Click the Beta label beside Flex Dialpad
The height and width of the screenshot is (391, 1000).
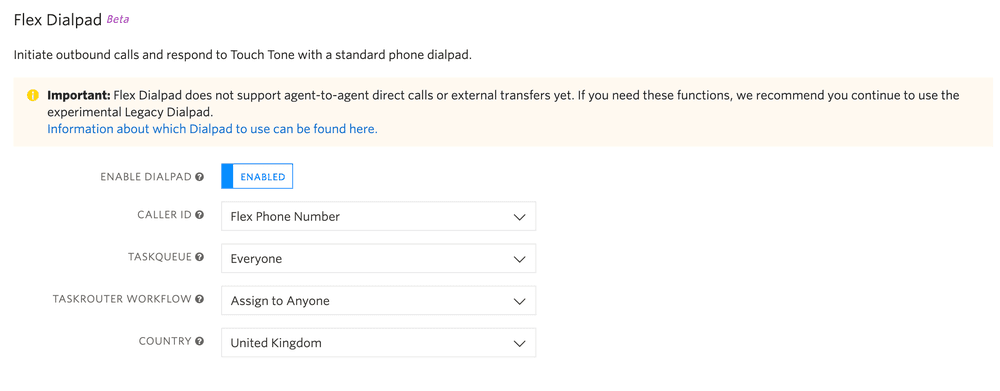[117, 19]
